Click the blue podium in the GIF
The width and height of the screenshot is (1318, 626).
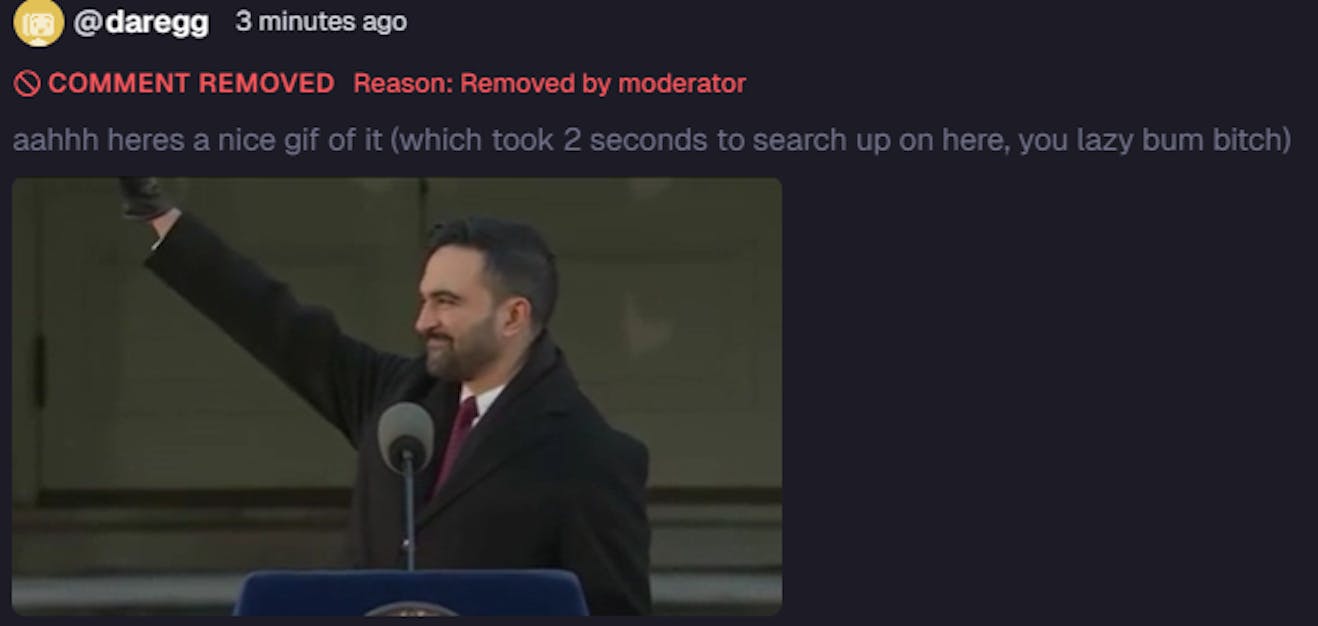[411, 593]
